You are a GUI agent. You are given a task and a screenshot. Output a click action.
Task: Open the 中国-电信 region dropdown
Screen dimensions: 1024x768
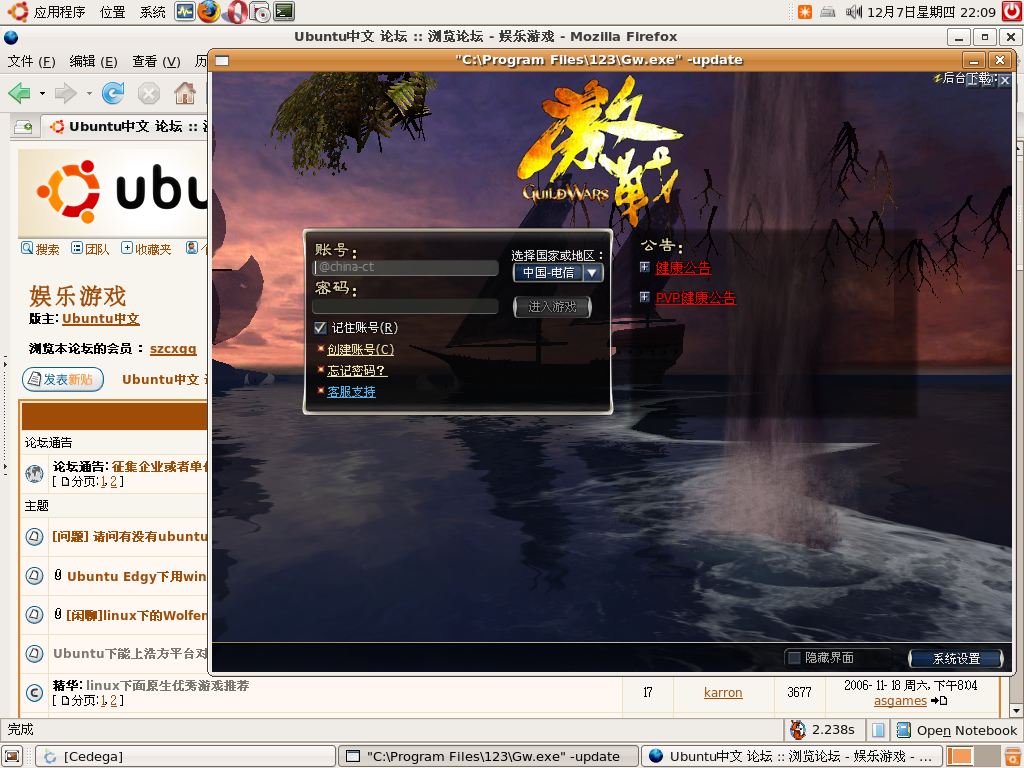point(558,272)
